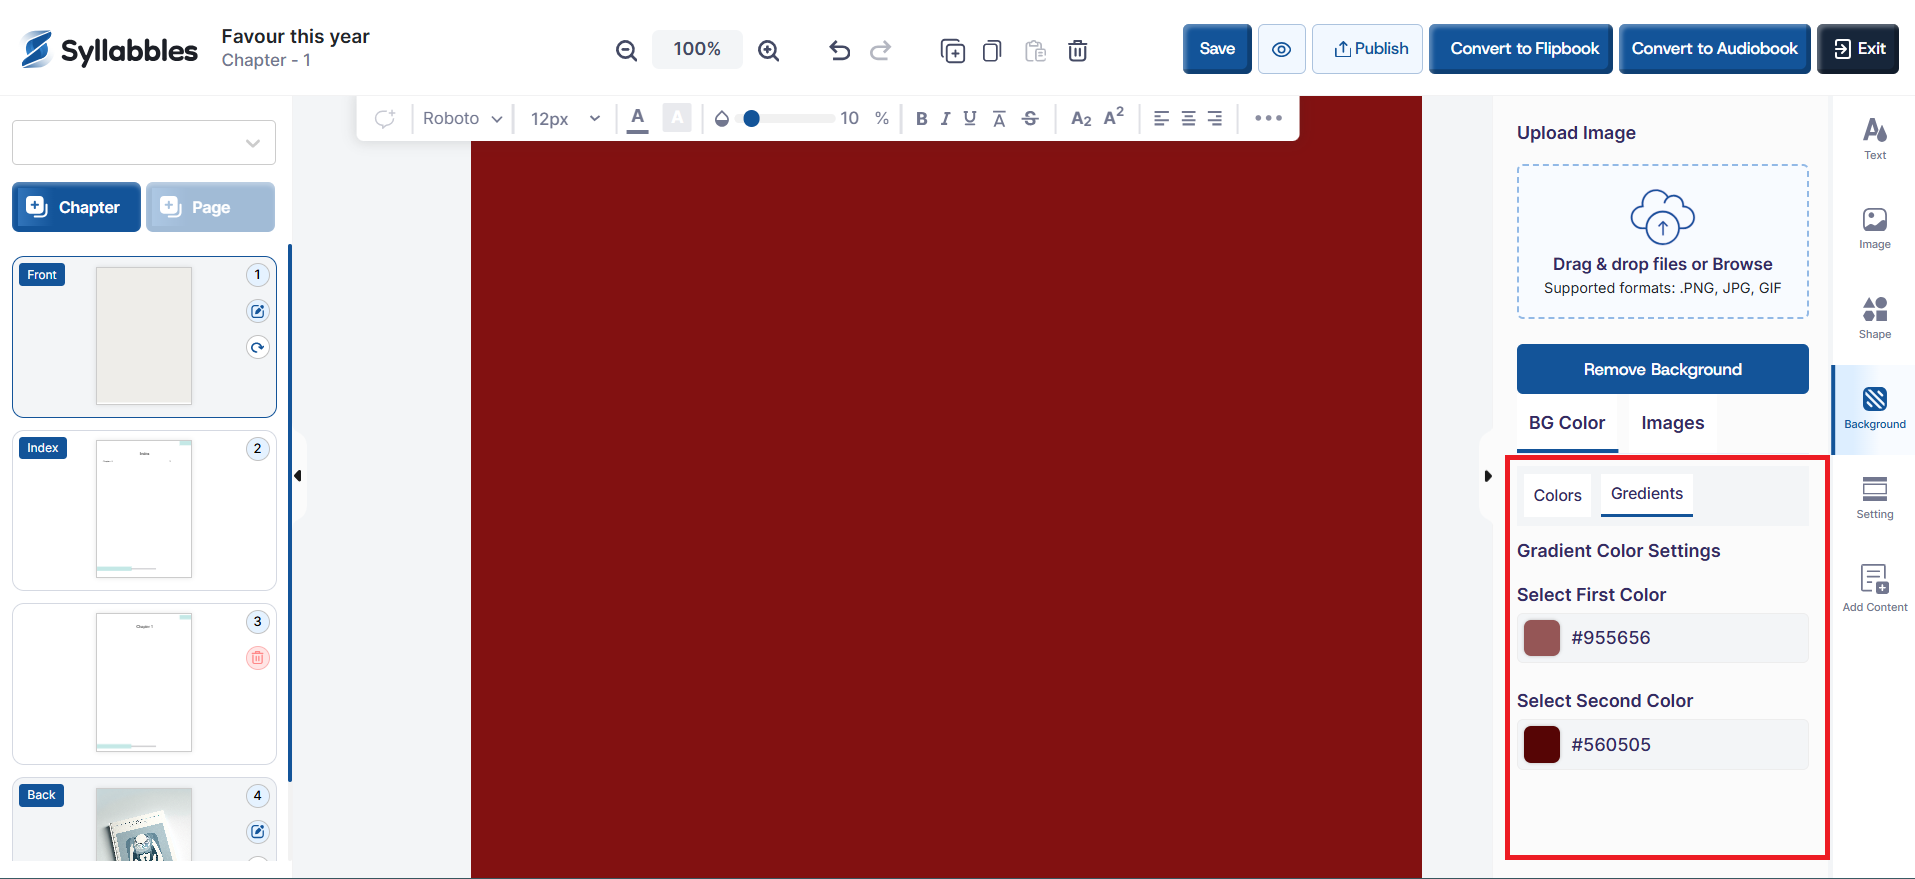Click Convert to Flipbook button

1524,49
